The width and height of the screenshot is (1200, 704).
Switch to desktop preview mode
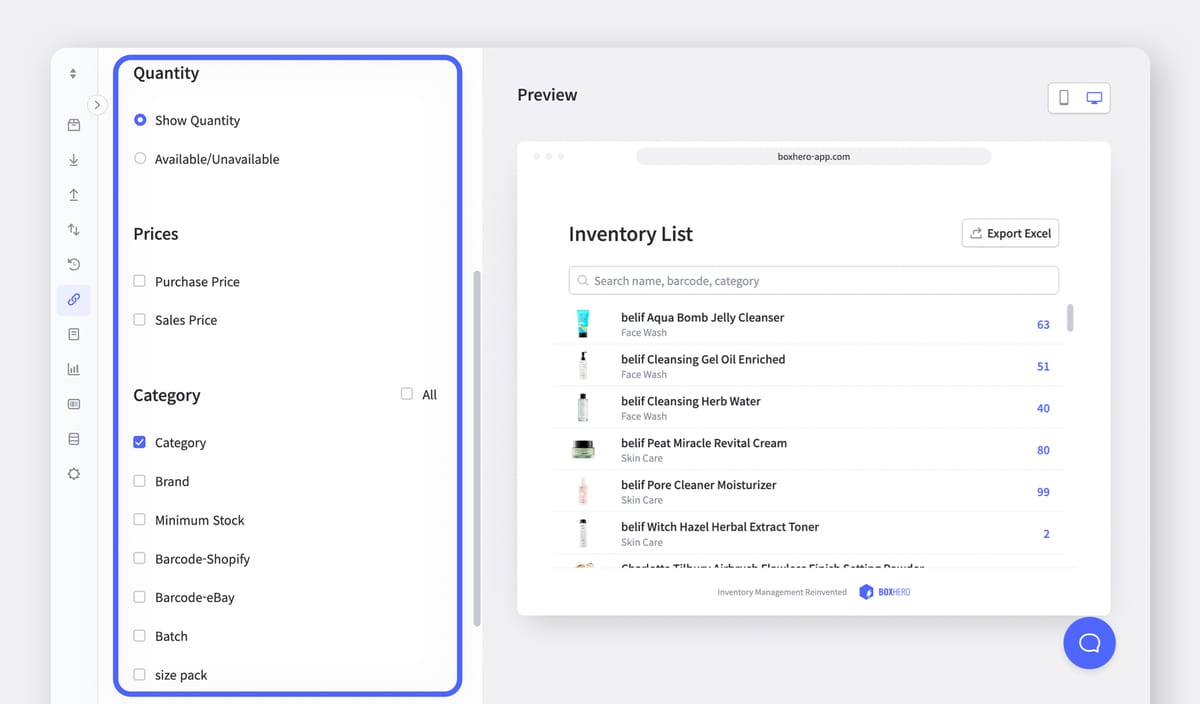click(1094, 97)
